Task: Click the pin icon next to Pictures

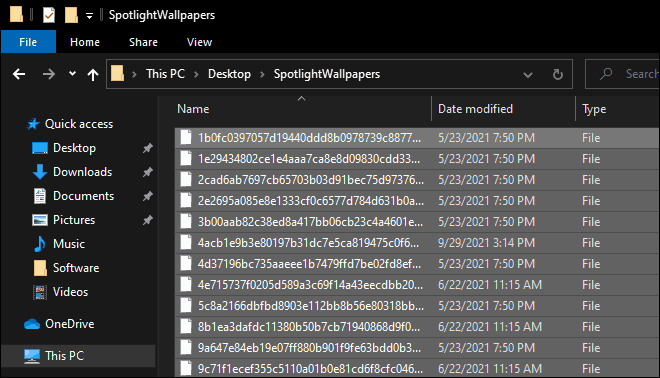Action: point(147,220)
